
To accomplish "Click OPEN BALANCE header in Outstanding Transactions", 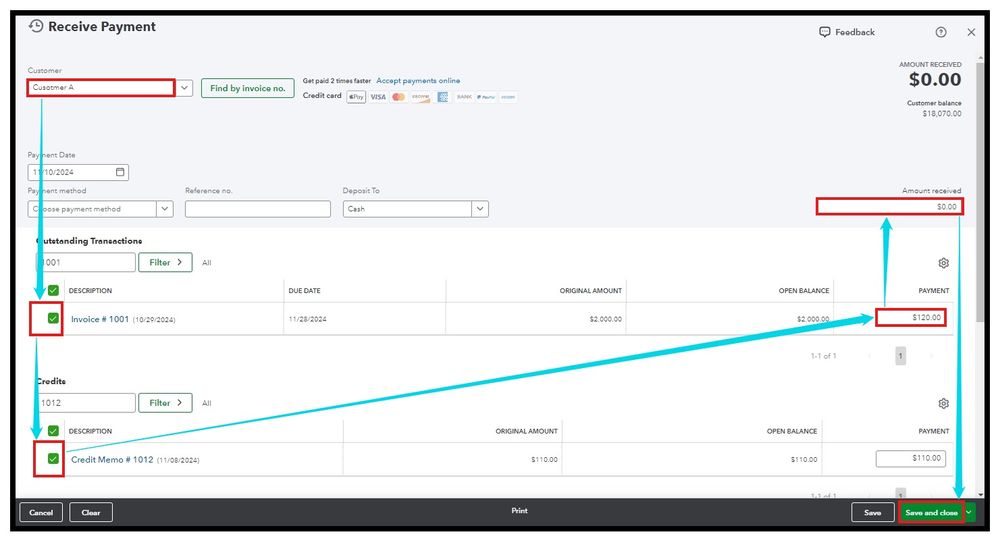I will point(804,290).
